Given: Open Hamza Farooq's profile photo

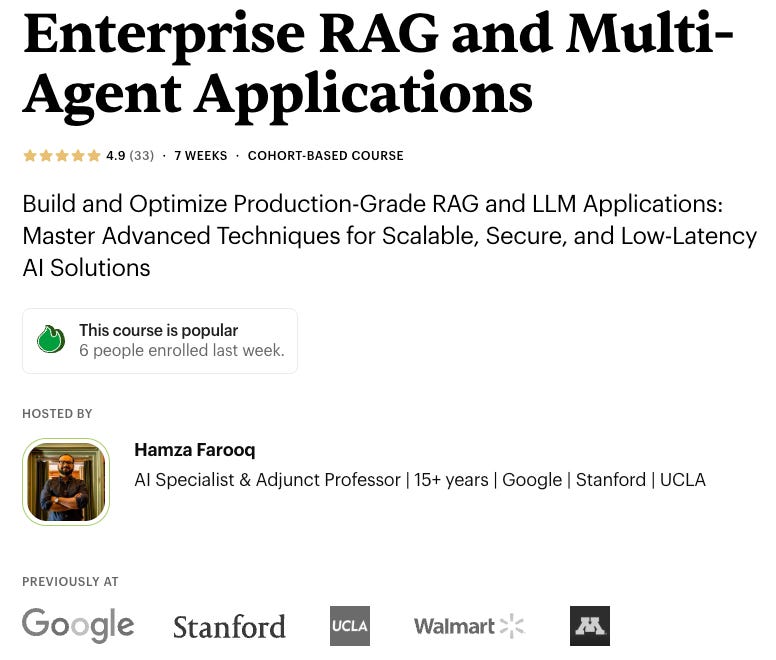Looking at the screenshot, I should [x=66, y=481].
